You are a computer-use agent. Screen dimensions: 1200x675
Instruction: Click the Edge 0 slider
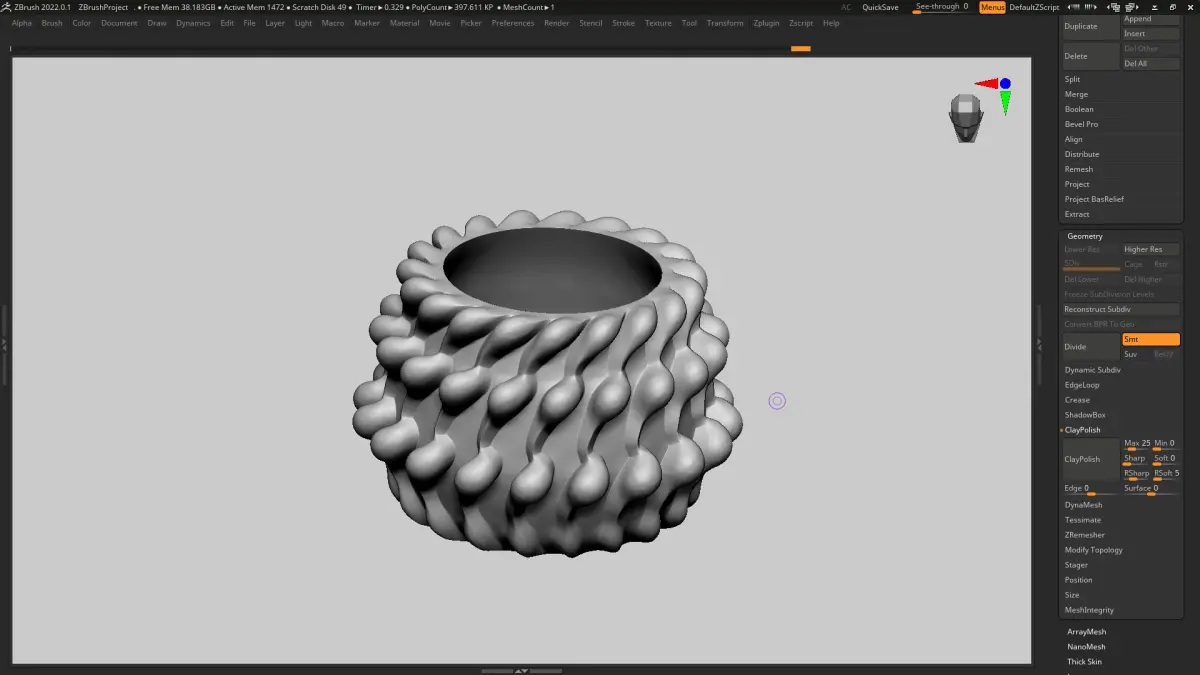[1091, 489]
